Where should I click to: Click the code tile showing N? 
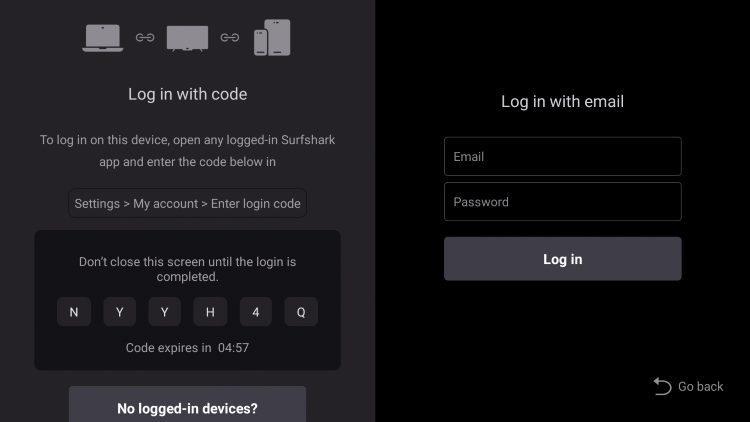pyautogui.click(x=74, y=312)
